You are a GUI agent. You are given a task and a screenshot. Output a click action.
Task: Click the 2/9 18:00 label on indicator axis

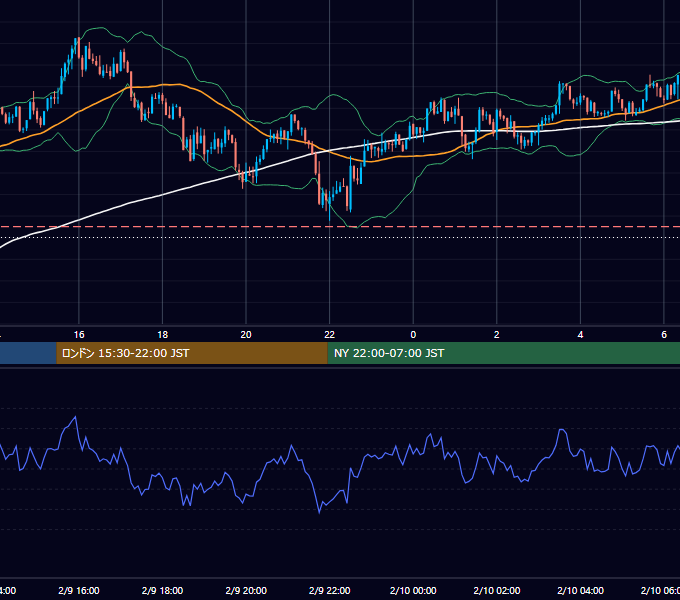coord(162,590)
